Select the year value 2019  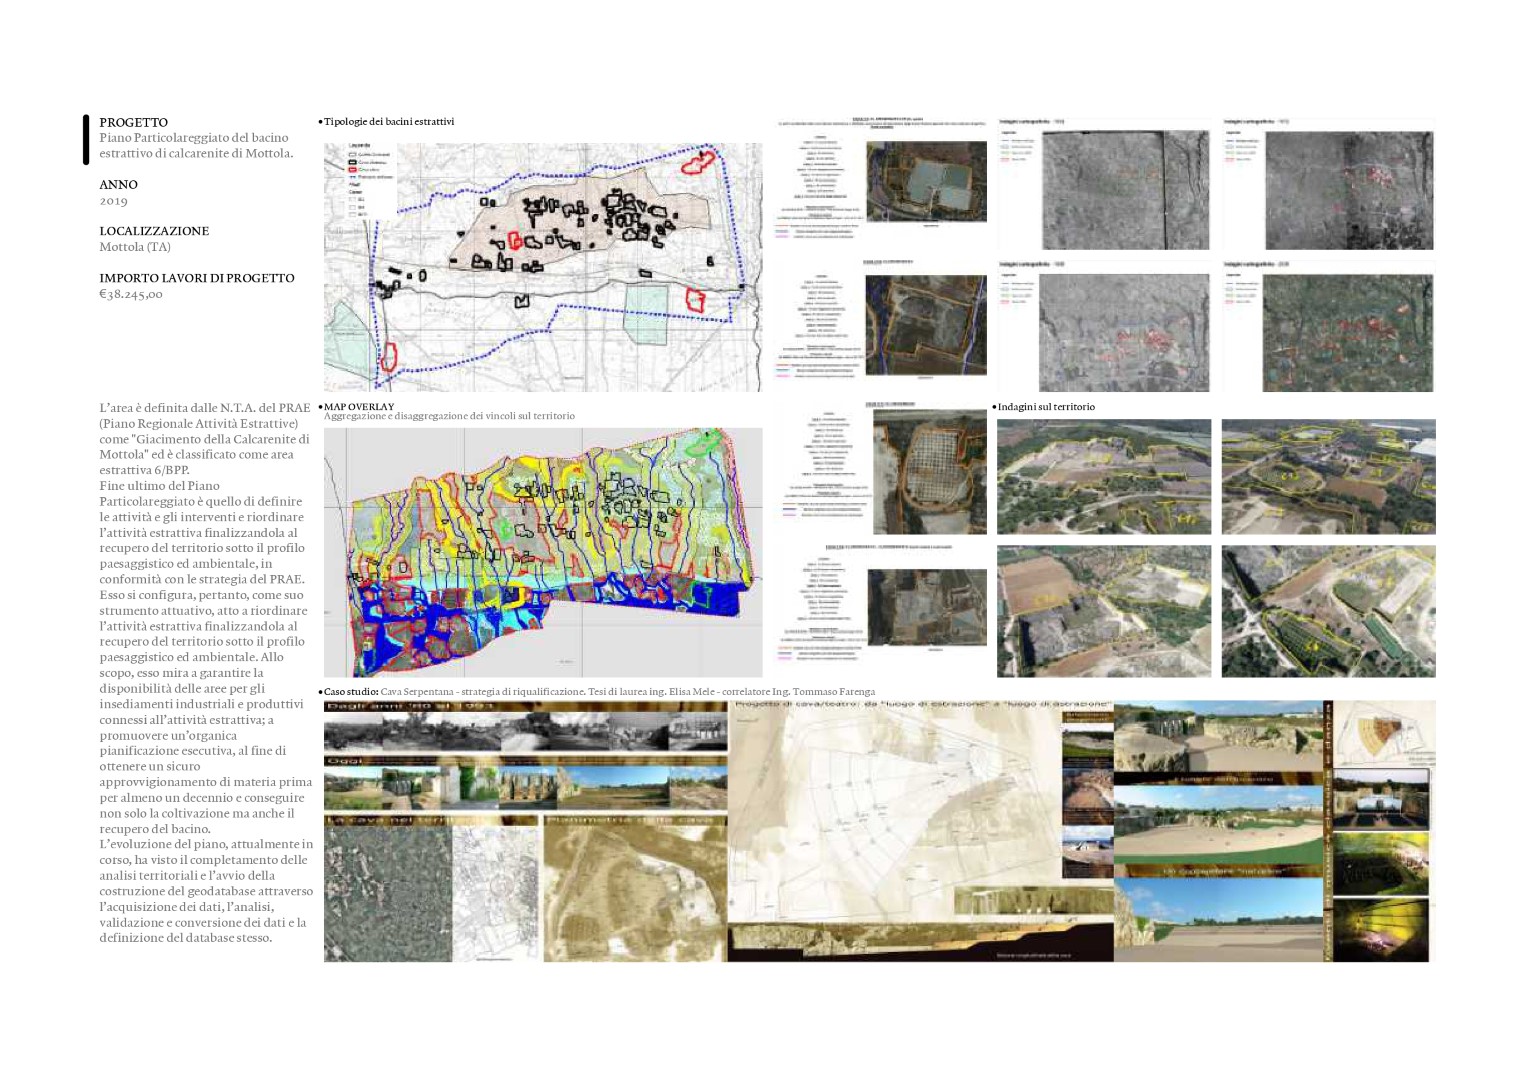tap(113, 201)
